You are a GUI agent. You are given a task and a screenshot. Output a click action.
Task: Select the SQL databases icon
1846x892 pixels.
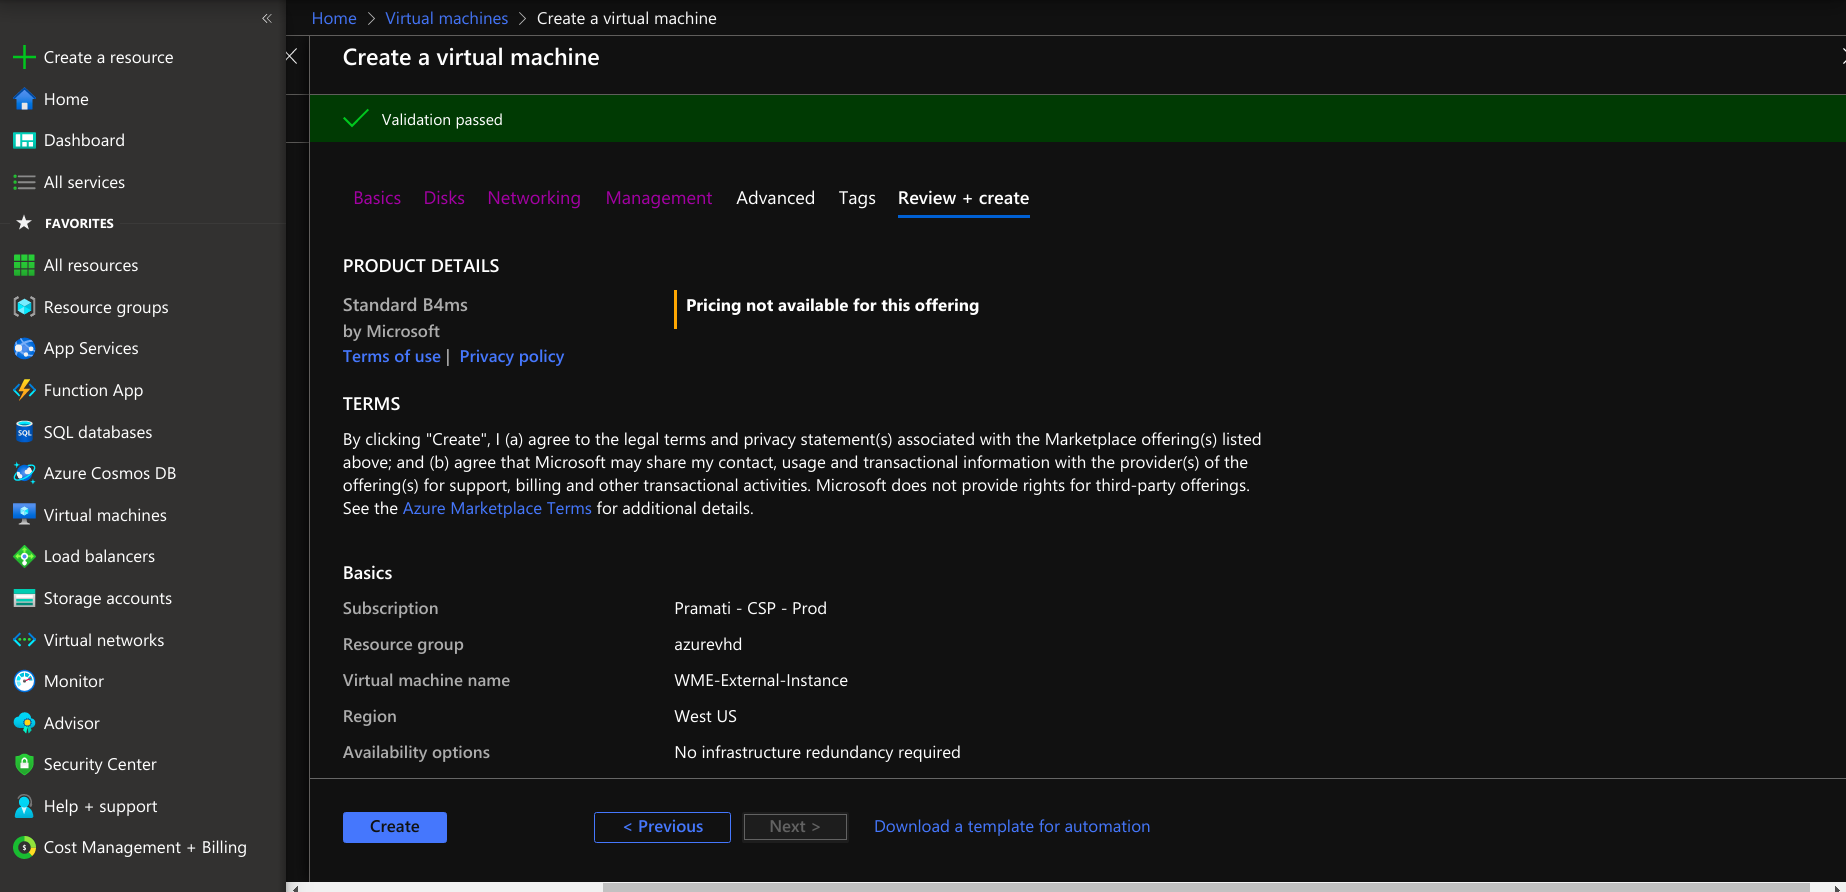point(24,432)
